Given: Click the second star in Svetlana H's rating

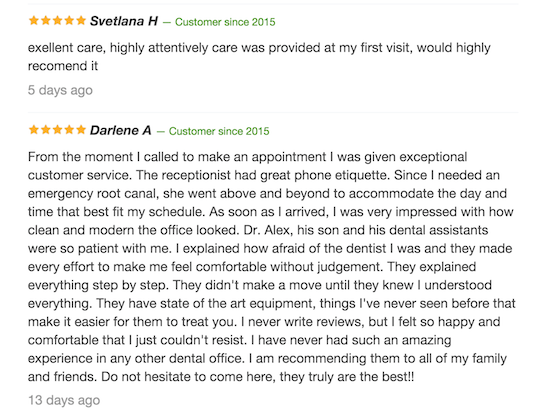Looking at the screenshot, I should [x=46, y=20].
